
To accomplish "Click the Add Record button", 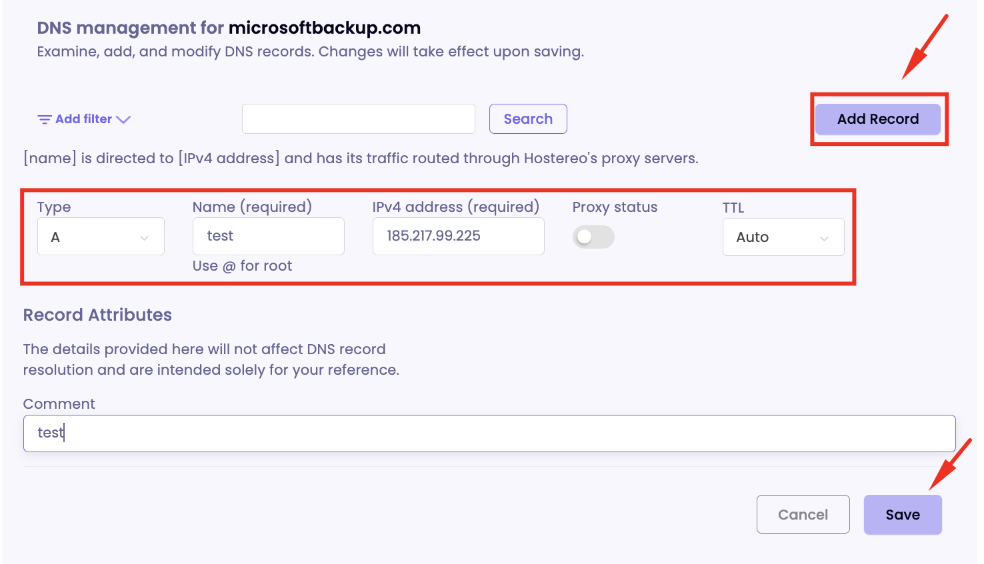I will [878, 119].
